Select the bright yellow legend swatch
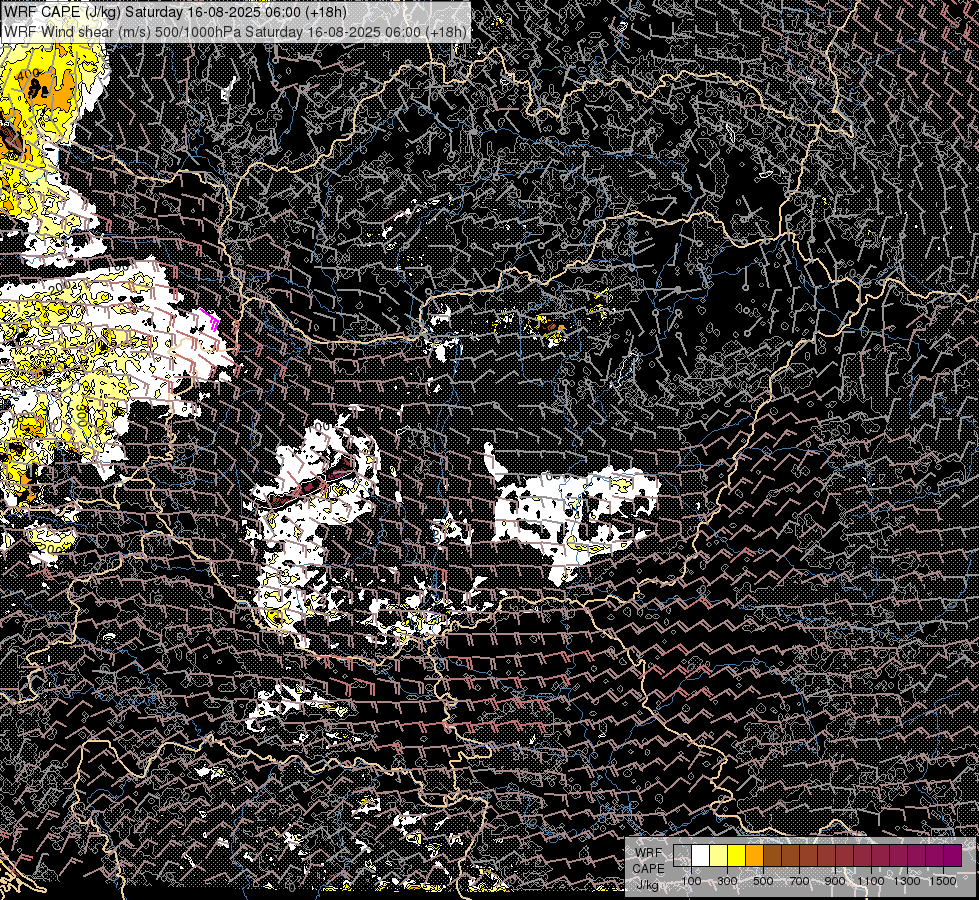979x900 pixels. pos(737,856)
